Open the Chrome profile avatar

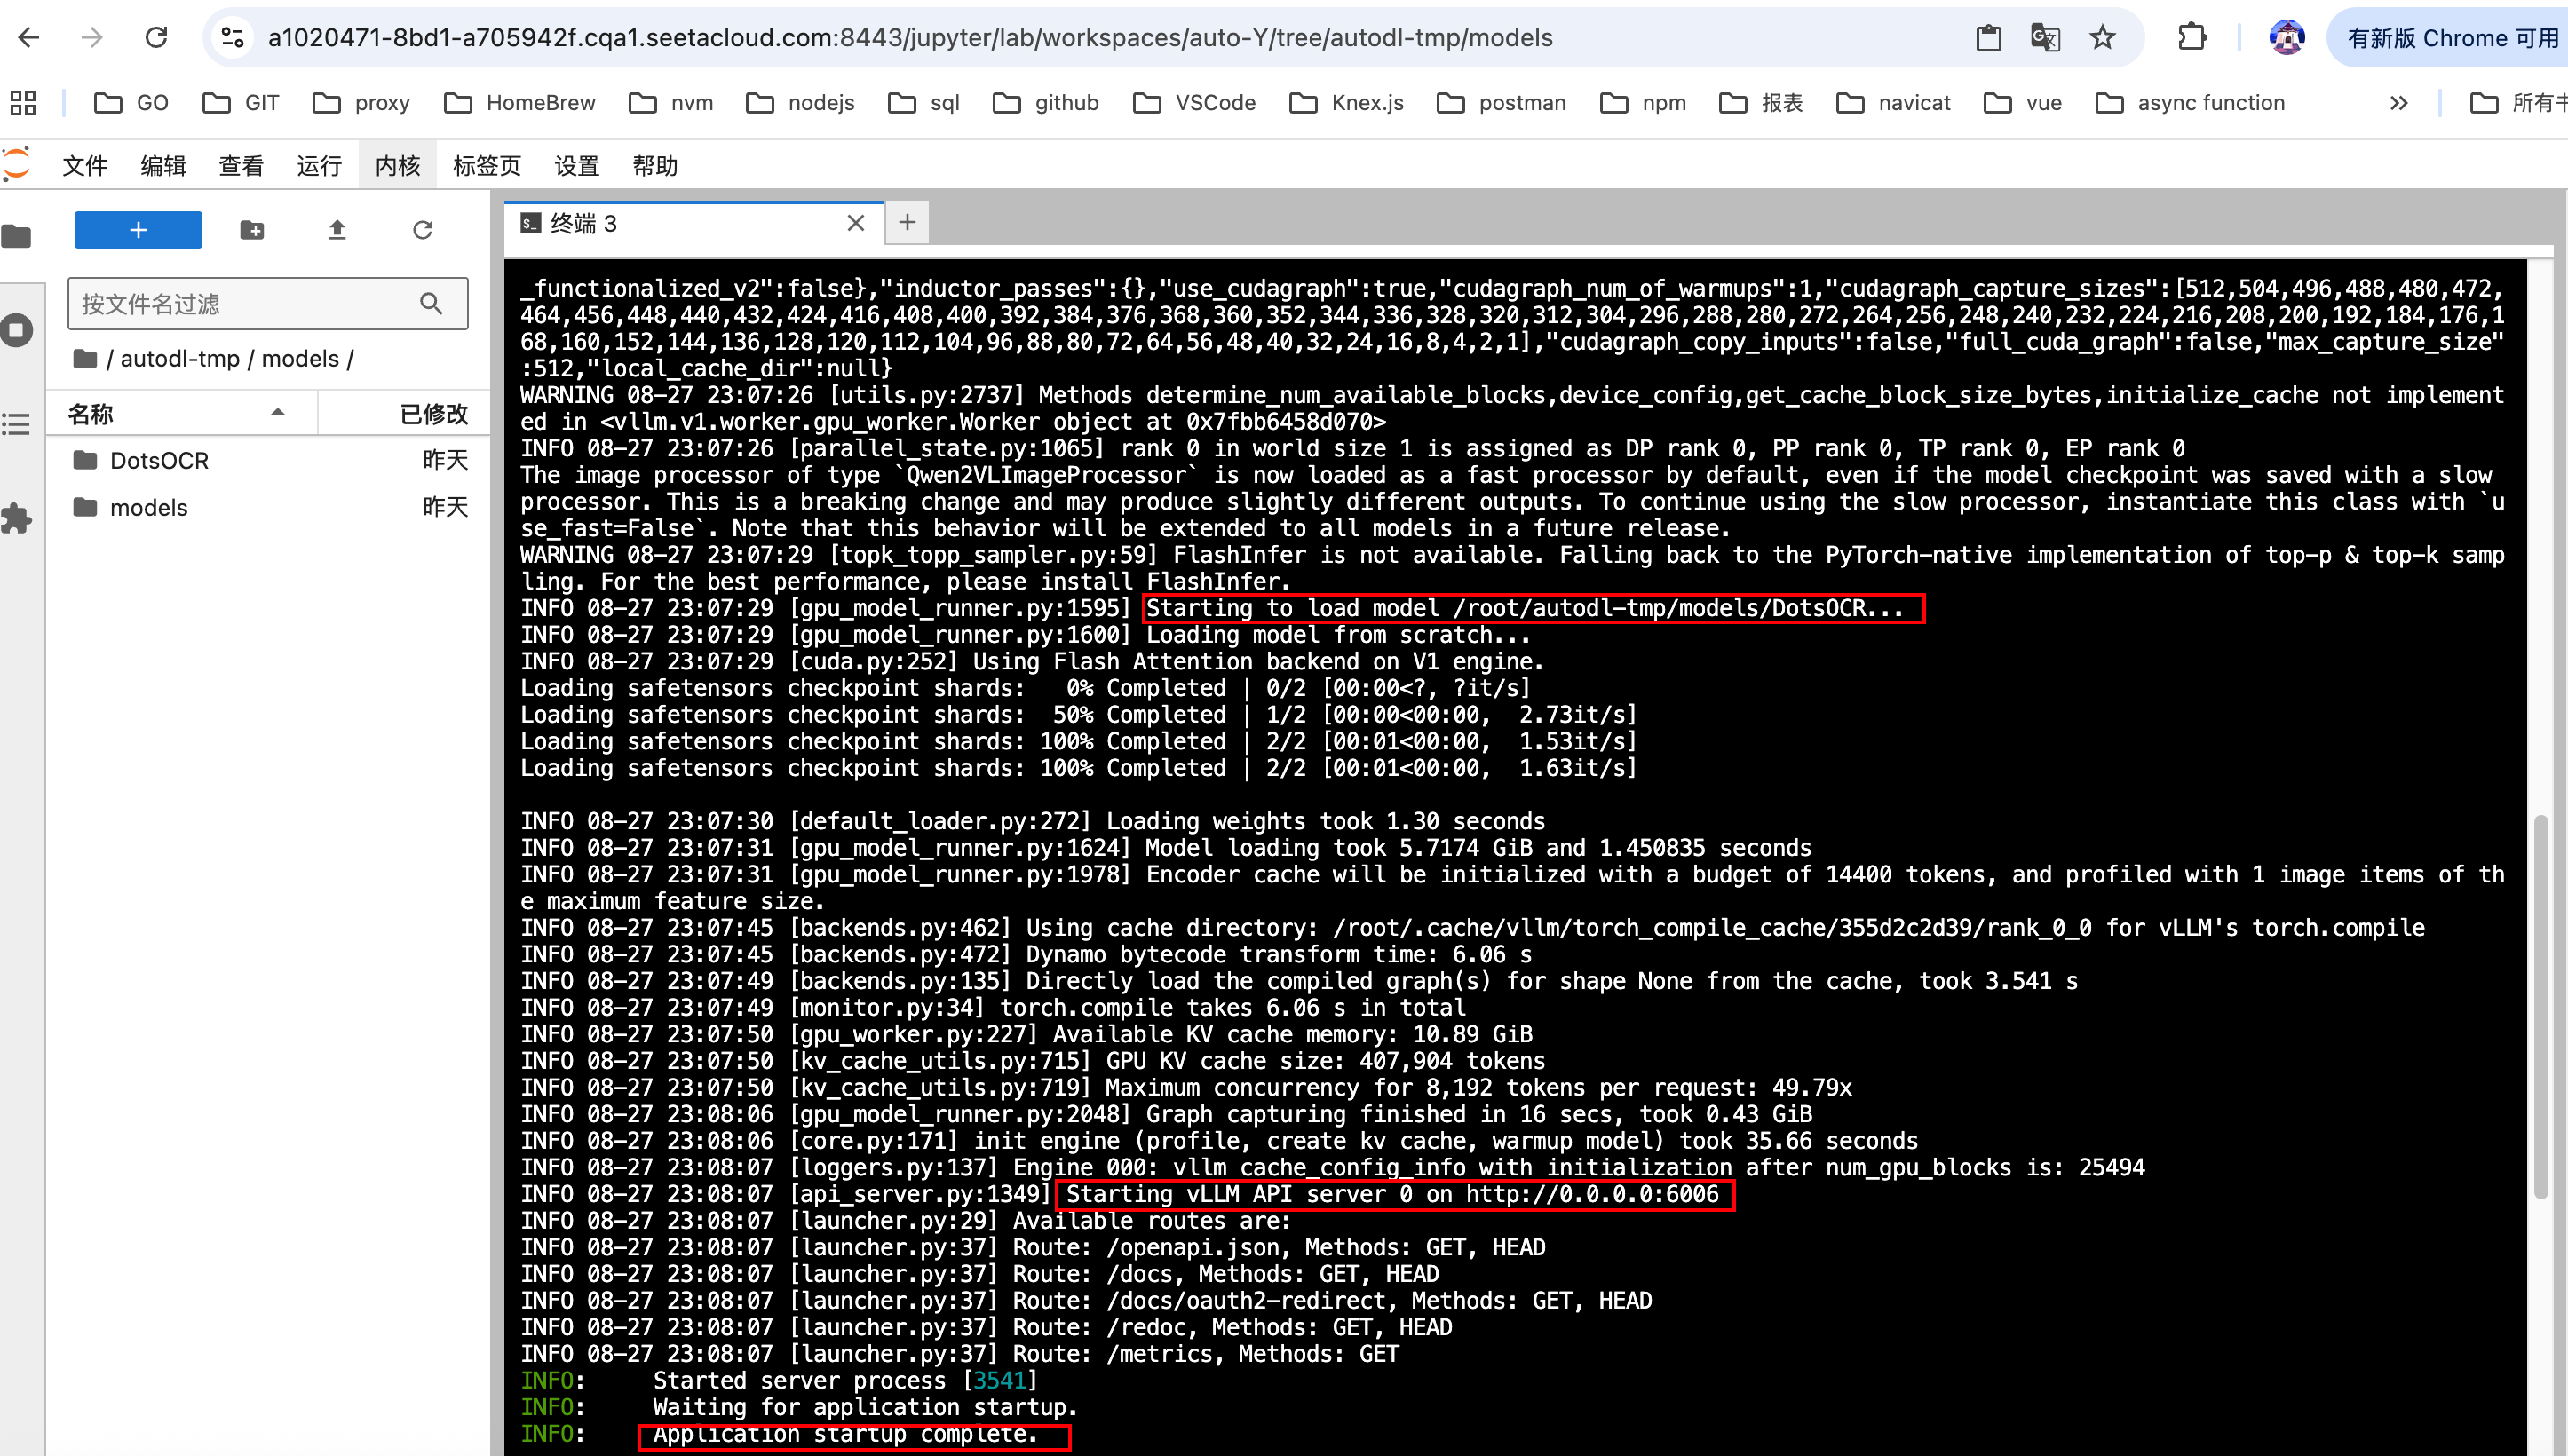[2286, 38]
